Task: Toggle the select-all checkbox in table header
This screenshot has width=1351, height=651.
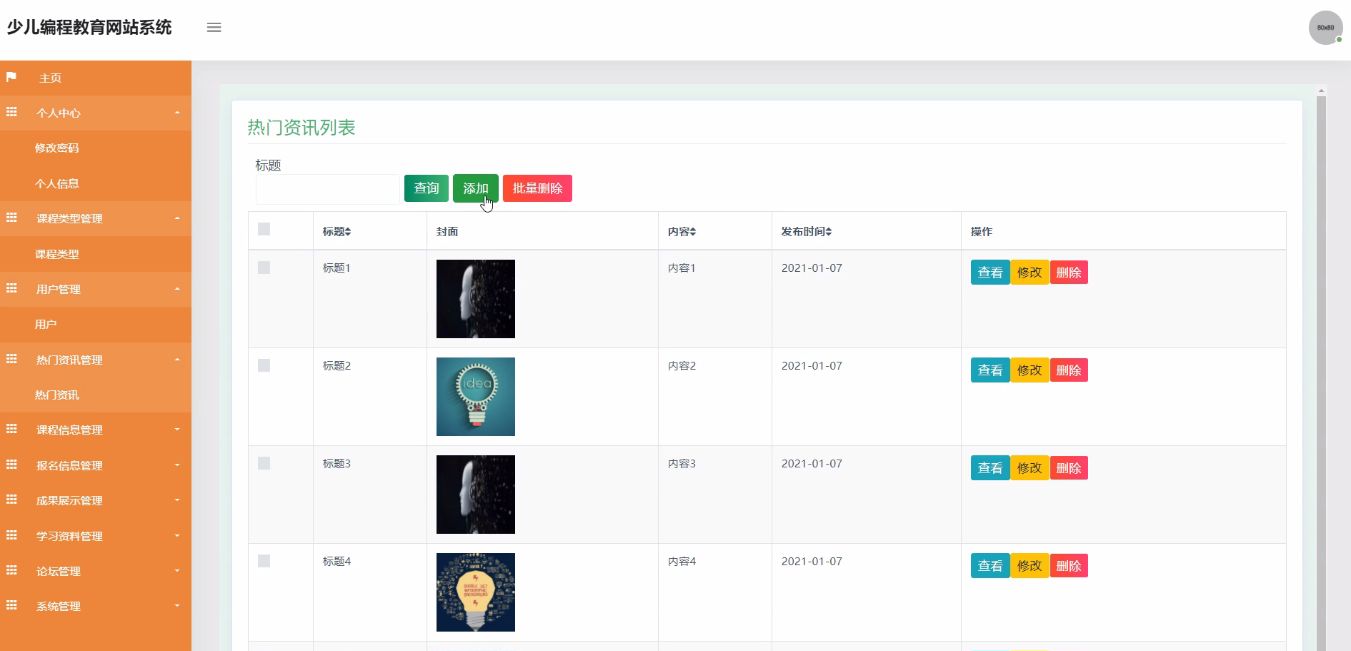Action: 264,229
